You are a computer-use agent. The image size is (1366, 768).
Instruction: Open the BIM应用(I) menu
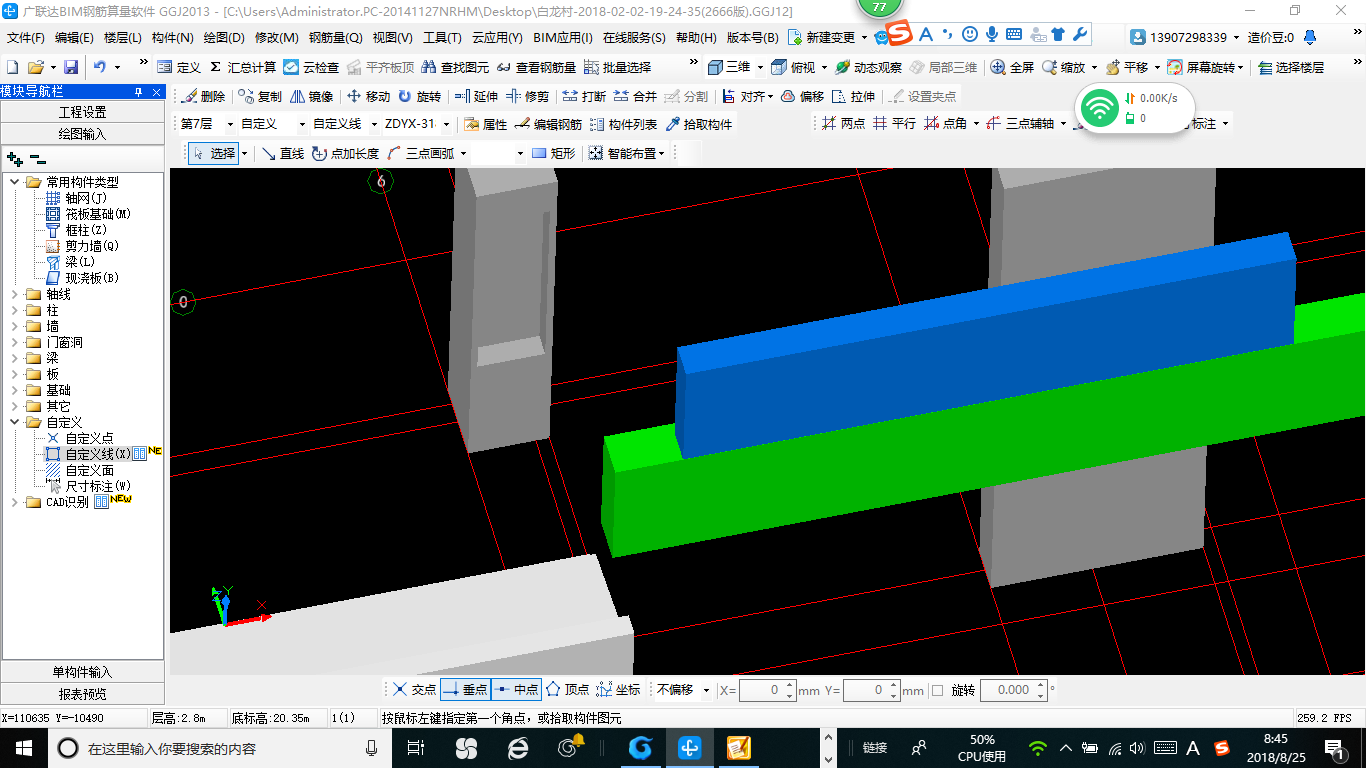coord(563,38)
